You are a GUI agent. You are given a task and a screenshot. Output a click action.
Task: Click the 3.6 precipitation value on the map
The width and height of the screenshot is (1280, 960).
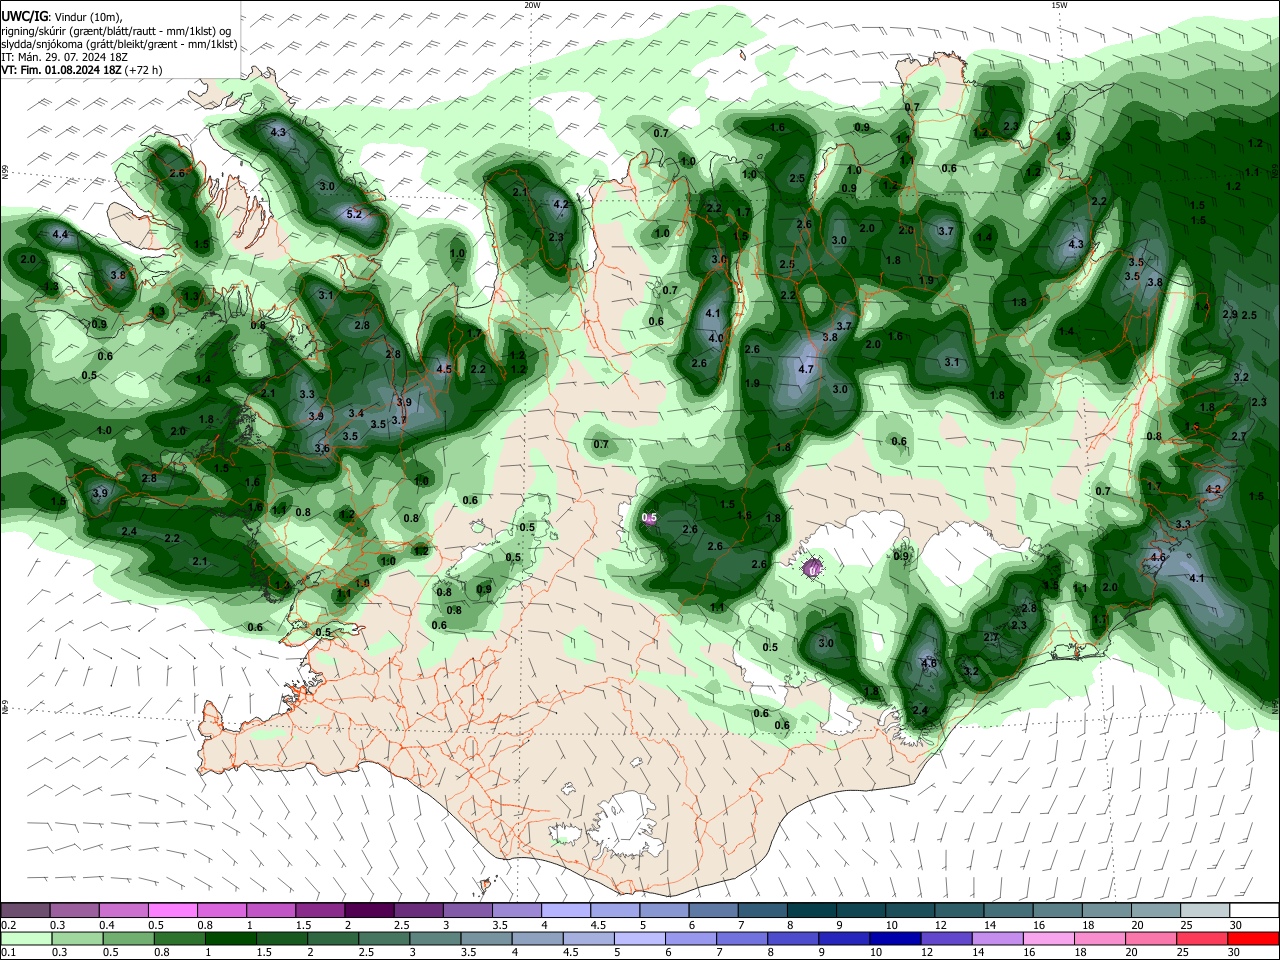322,449
